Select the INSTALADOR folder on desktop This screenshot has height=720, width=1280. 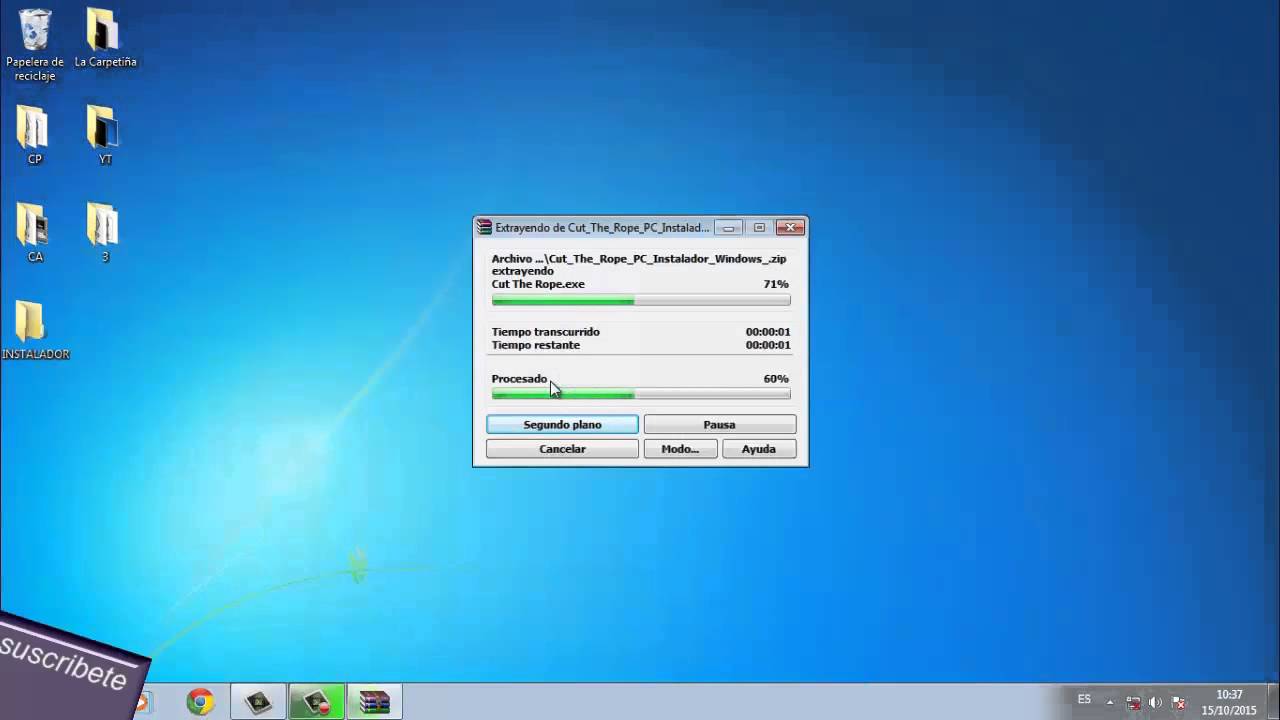tap(35, 330)
